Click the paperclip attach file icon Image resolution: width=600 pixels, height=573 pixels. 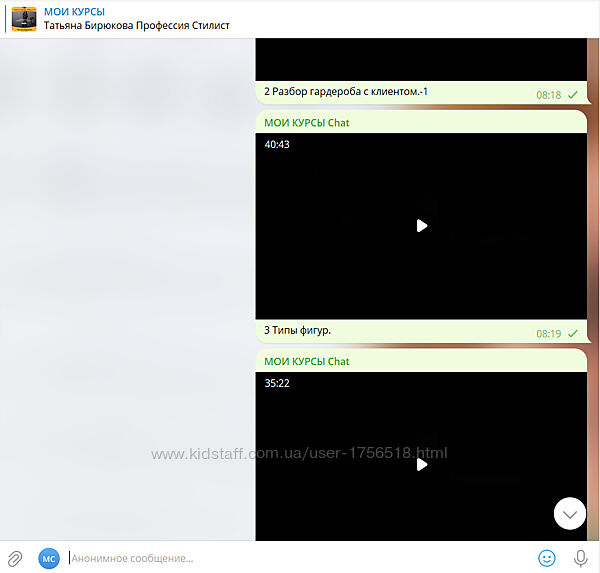coord(15,558)
